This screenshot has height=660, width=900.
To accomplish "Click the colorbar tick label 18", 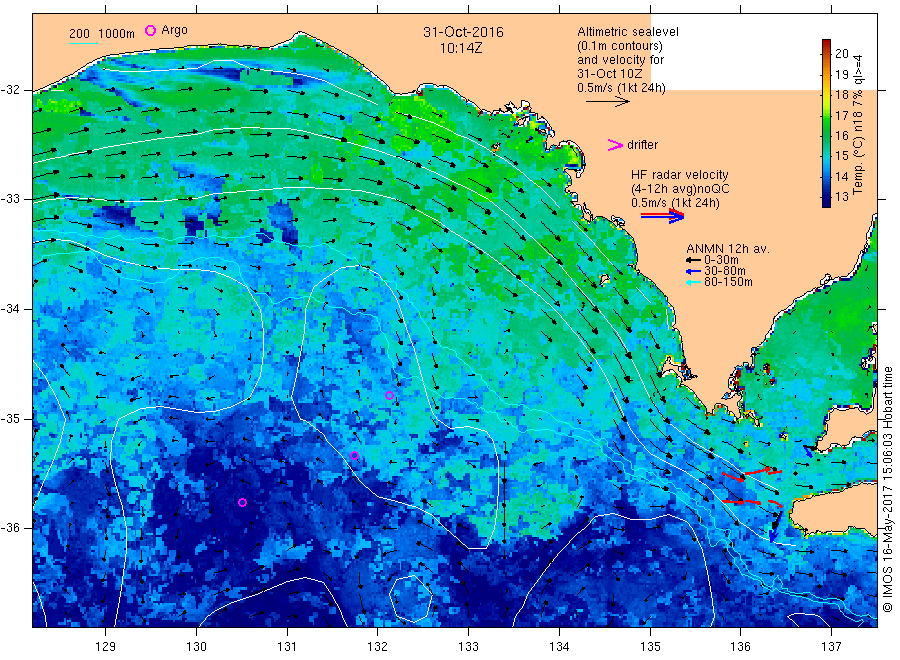I will [842, 95].
